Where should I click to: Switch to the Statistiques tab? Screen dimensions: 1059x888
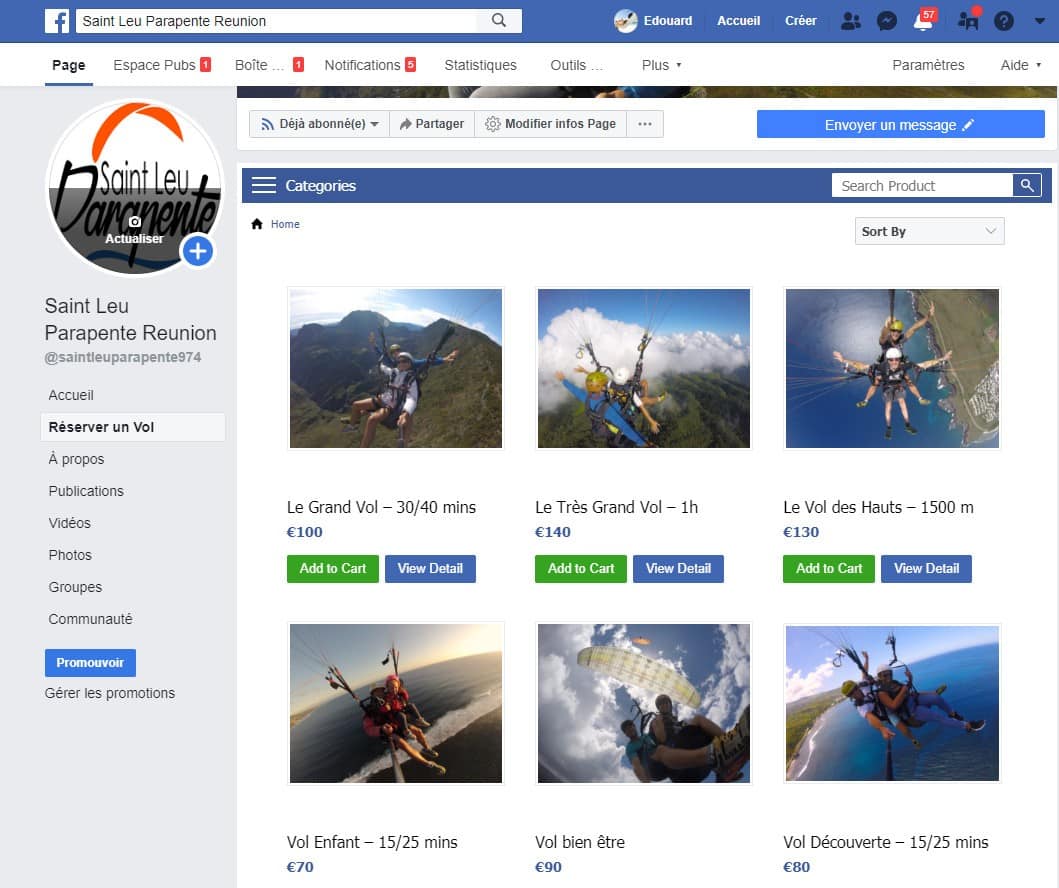[x=480, y=65]
